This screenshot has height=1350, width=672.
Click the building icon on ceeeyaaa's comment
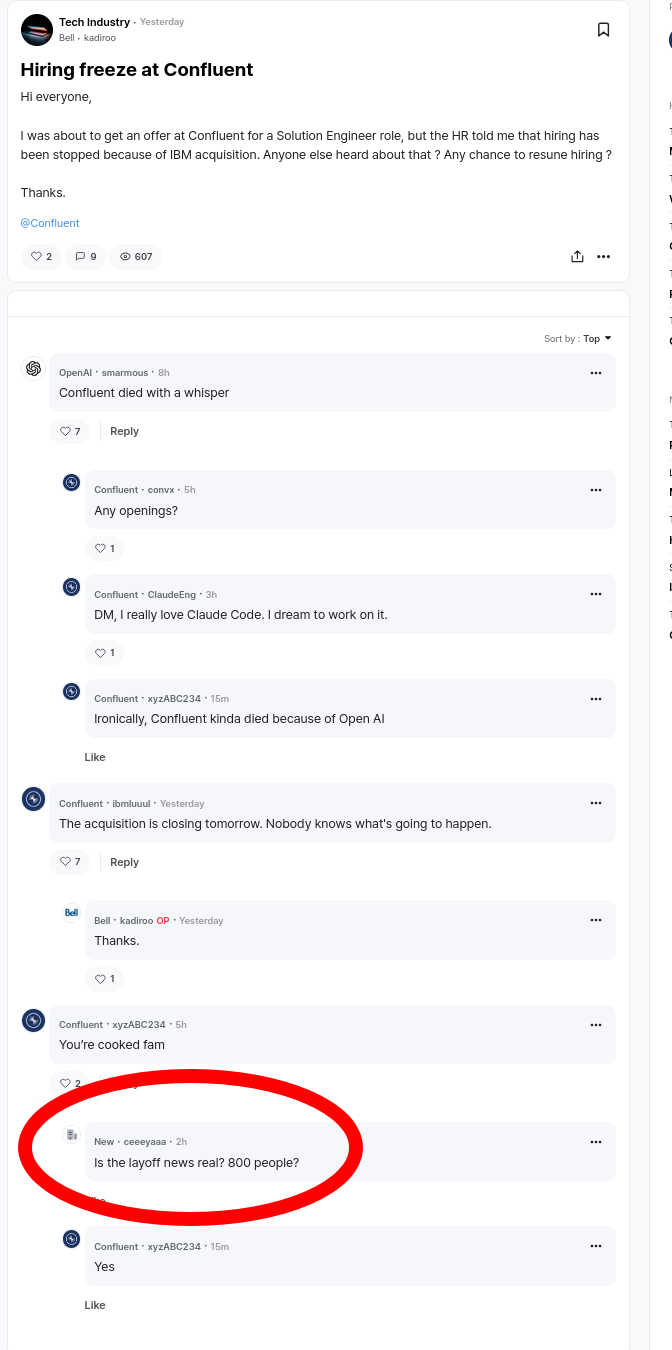click(x=71, y=1133)
